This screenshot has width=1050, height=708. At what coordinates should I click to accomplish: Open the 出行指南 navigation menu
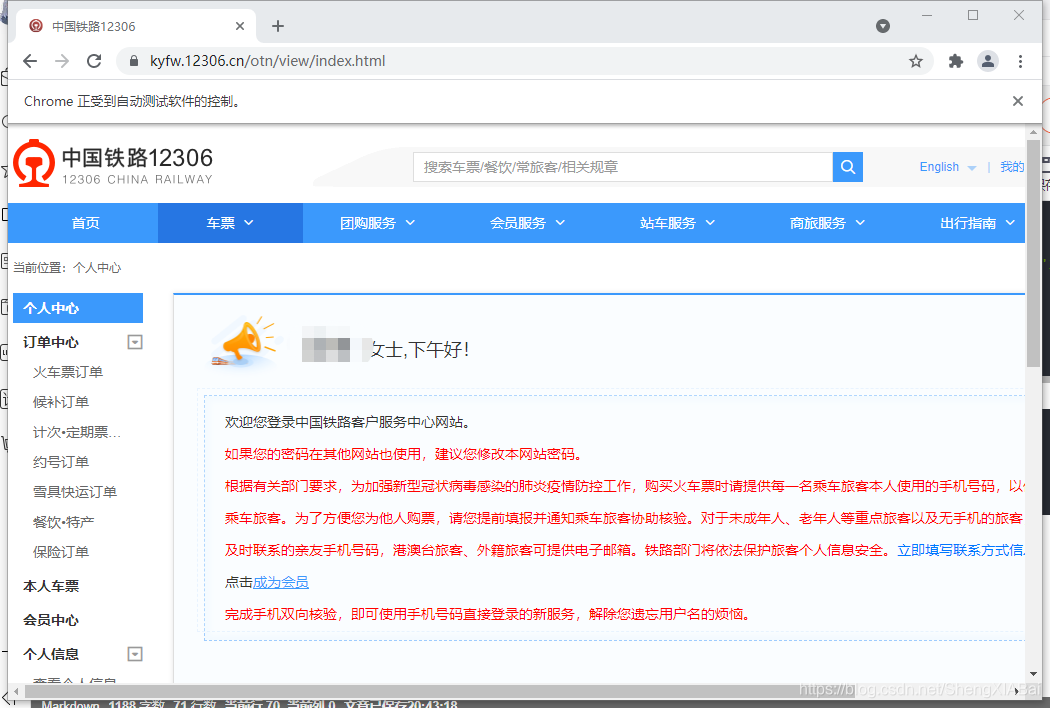(976, 223)
